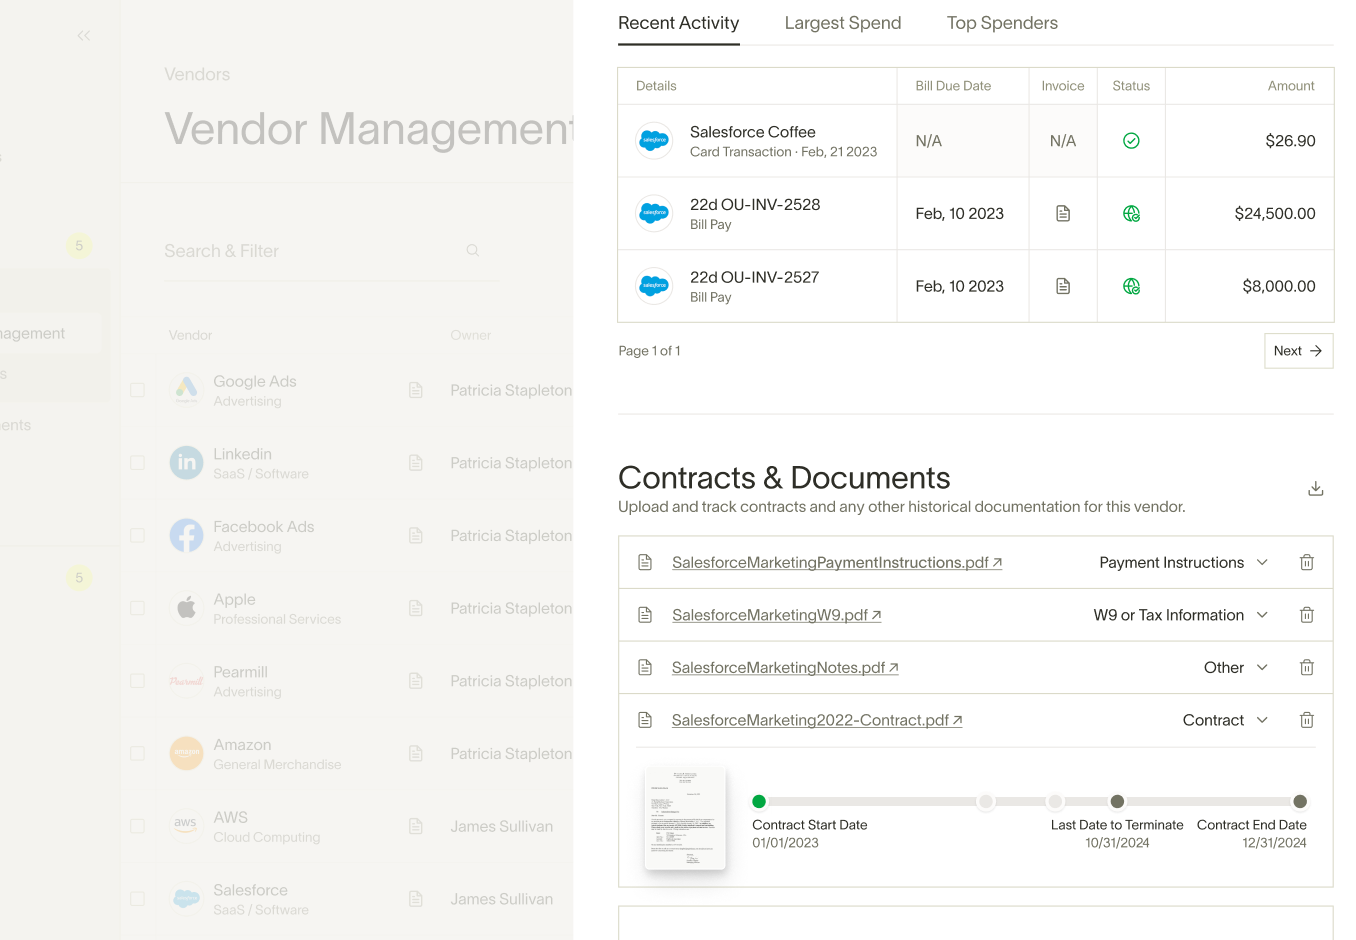The width and height of the screenshot is (1356, 940).
Task: Delete SalesforceMarketingNotes.pdf document
Action: (x=1306, y=668)
